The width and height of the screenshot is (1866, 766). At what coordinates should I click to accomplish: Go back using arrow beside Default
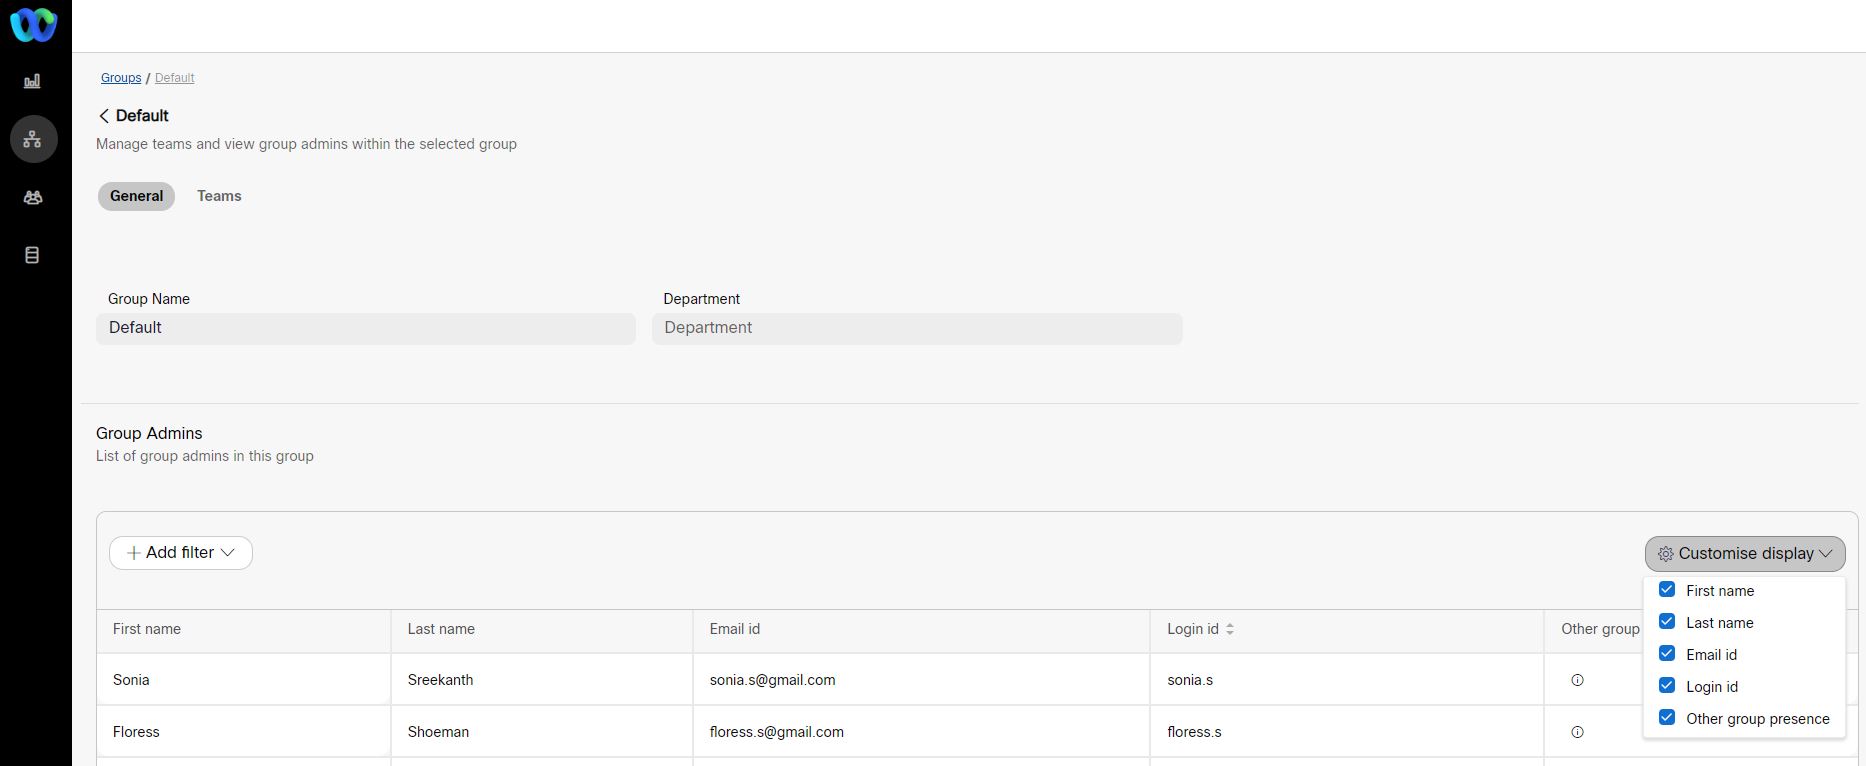[x=104, y=116]
